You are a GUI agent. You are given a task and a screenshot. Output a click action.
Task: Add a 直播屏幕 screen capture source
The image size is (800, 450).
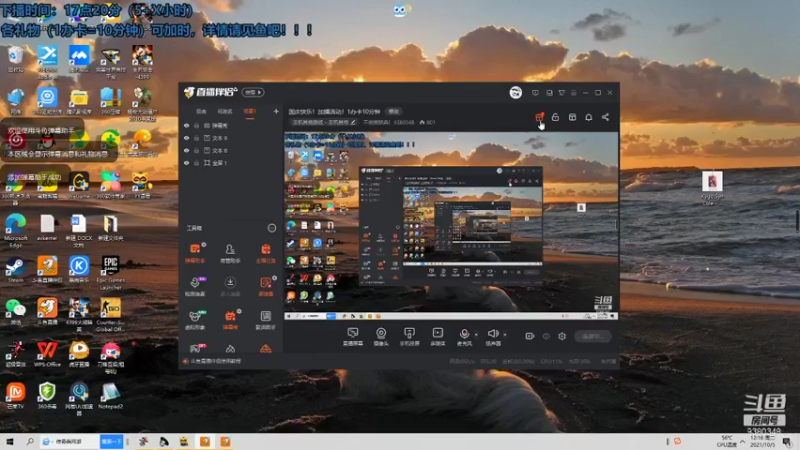(353, 336)
